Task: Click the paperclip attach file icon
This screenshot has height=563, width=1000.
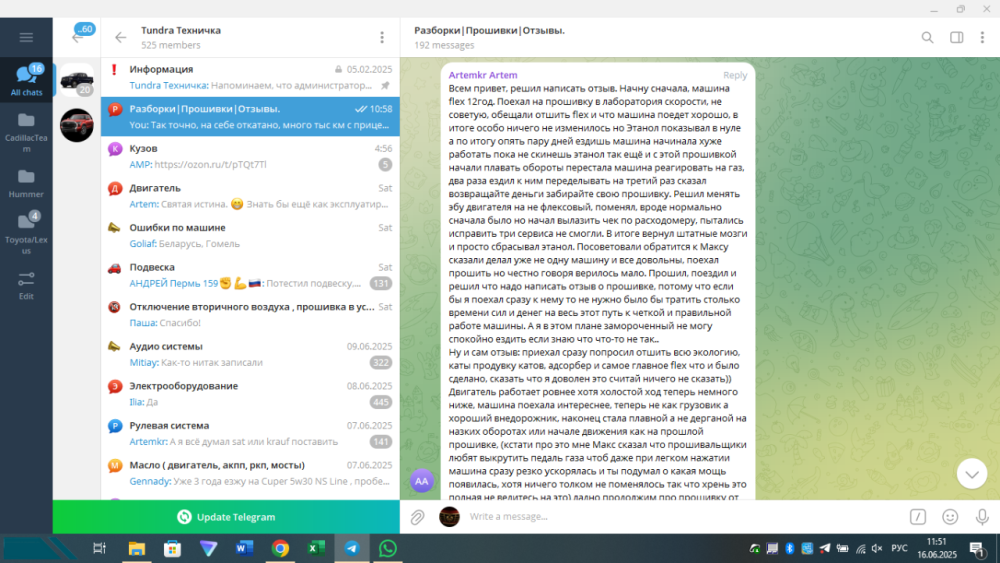Action: tap(418, 517)
